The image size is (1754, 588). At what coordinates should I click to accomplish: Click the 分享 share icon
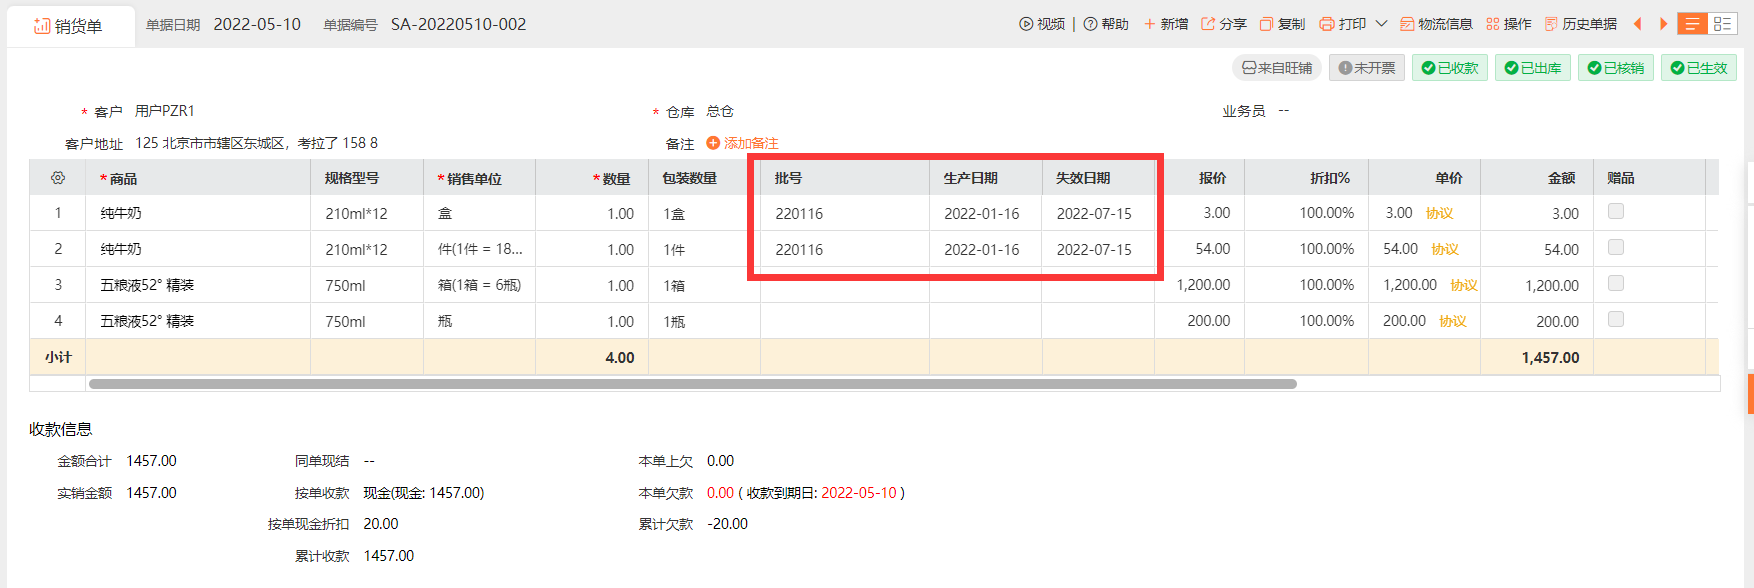pos(1208,24)
